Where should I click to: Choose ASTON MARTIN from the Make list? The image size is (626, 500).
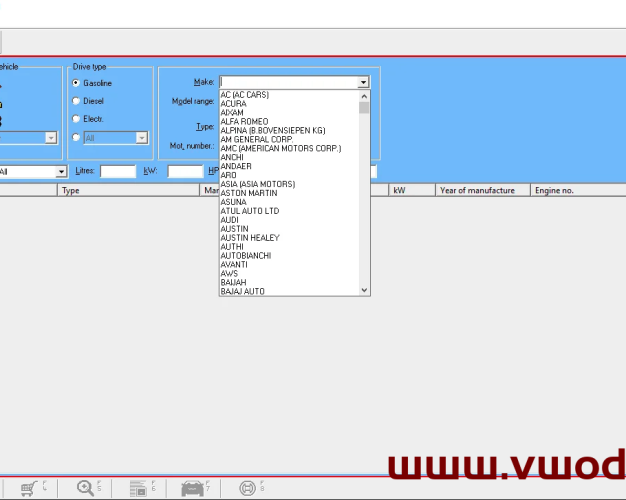pos(289,193)
